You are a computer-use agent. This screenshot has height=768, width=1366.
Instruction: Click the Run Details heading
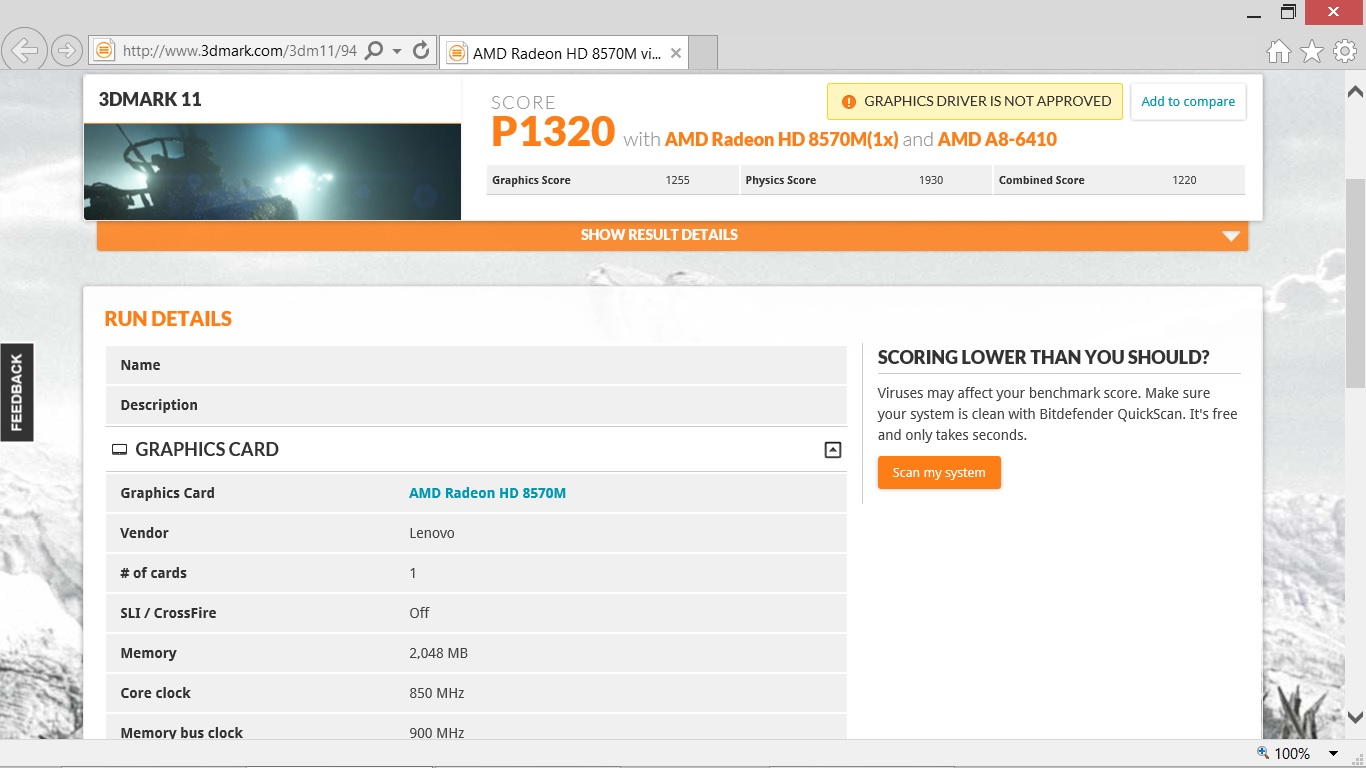pyautogui.click(x=168, y=319)
